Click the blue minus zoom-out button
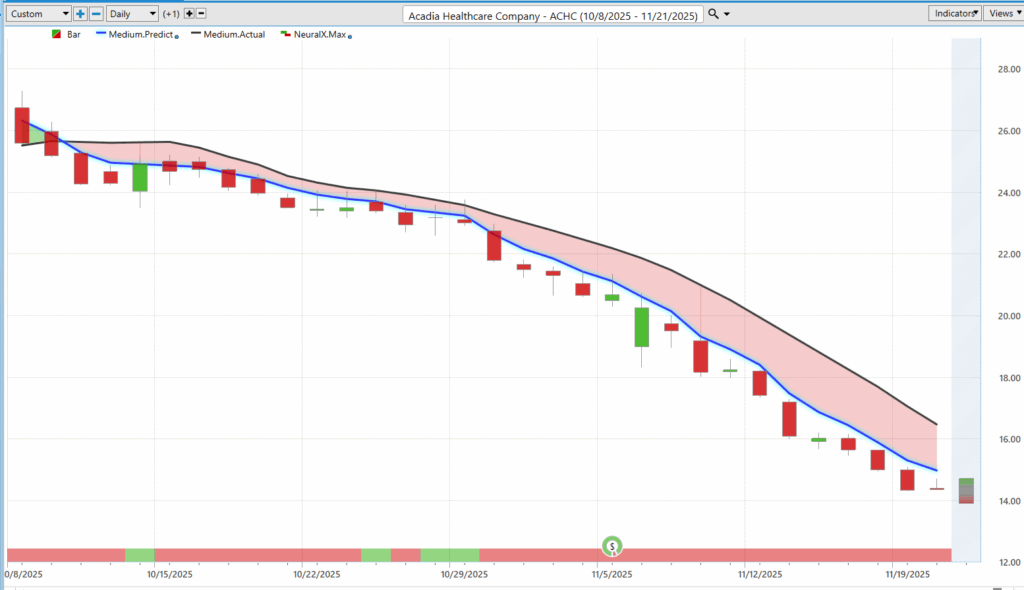Viewport: 1024px width, 590px height. [96, 14]
